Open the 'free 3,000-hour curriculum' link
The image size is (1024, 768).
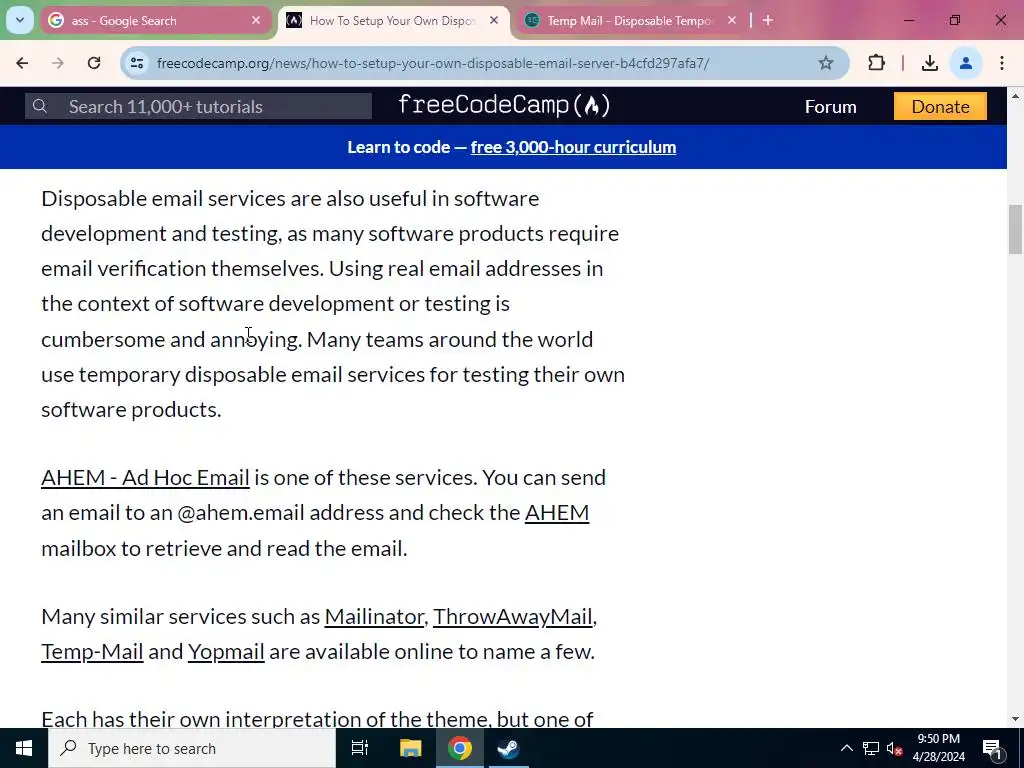[573, 147]
